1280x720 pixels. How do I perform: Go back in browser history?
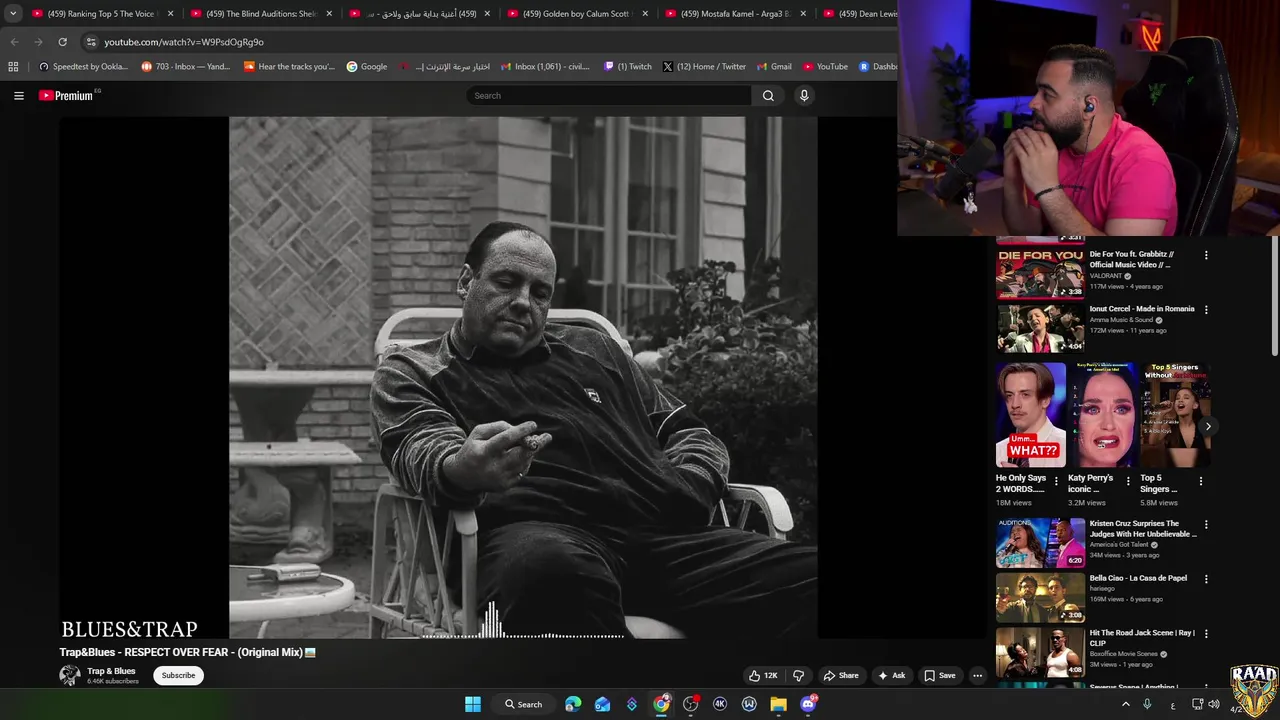click(x=14, y=42)
